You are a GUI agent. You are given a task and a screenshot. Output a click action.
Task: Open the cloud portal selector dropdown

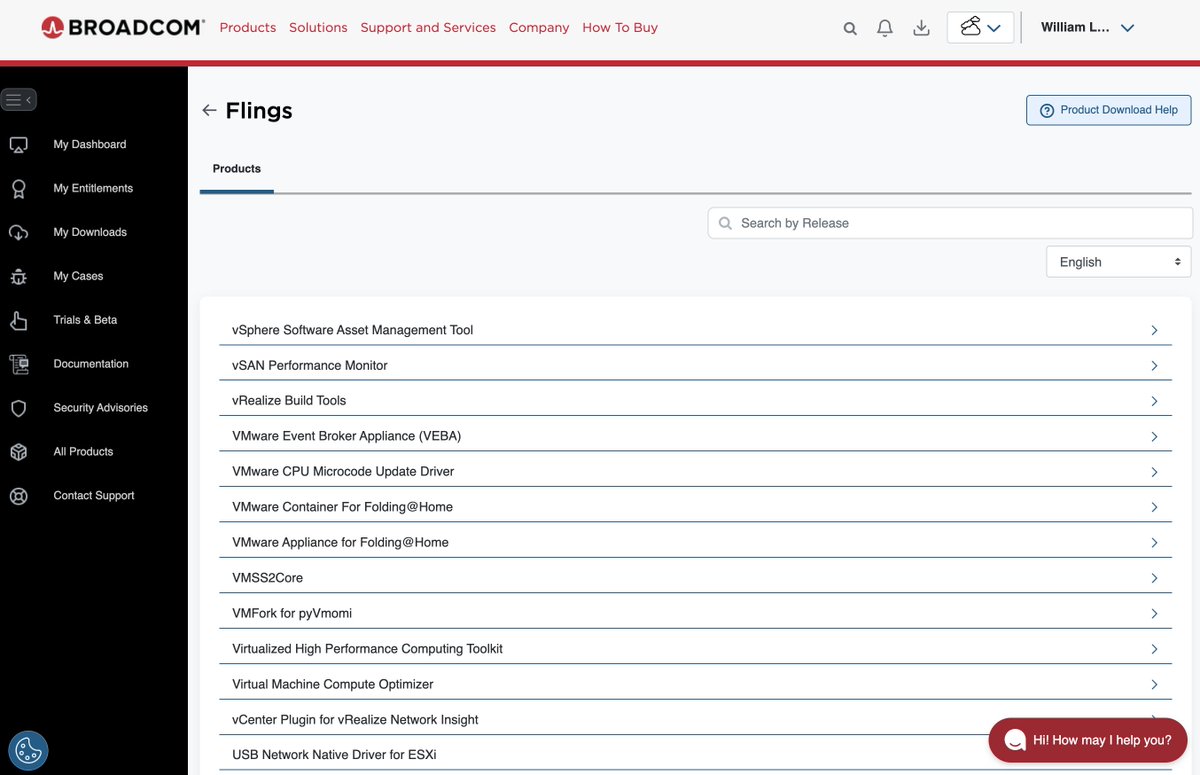pos(979,28)
